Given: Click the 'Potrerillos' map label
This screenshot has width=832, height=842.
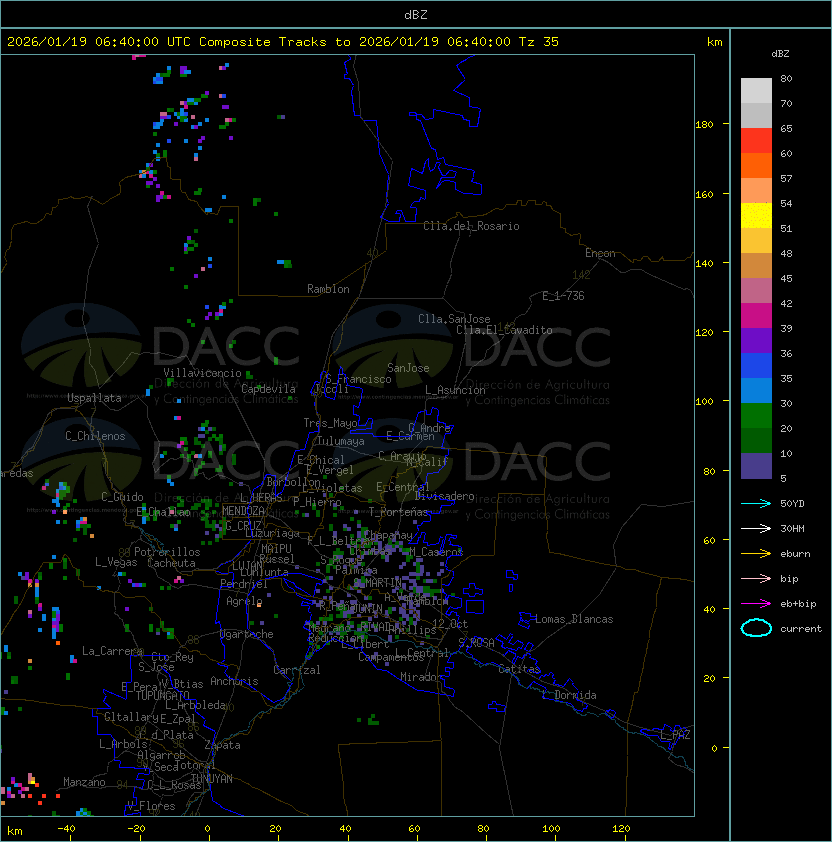Looking at the screenshot, I should (x=167, y=552).
